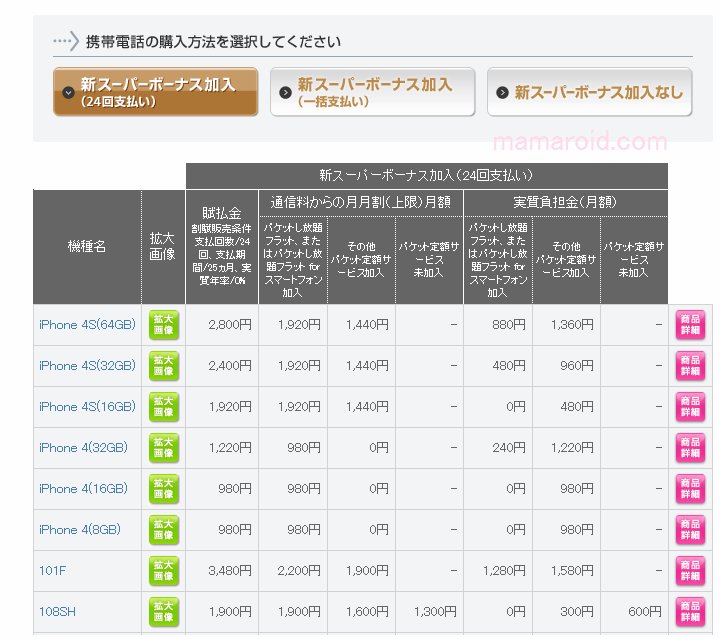720x639 pixels.
Task: Click the iPhone 4S(16GB) model link
Action: [87, 407]
